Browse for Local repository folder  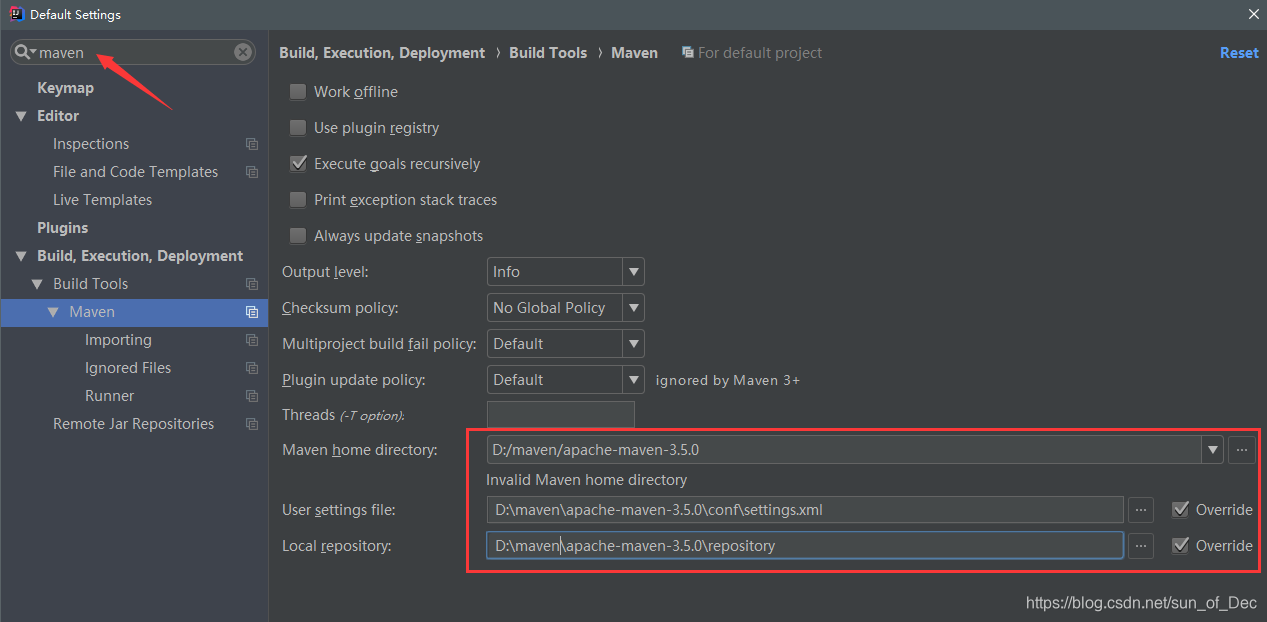(1141, 546)
